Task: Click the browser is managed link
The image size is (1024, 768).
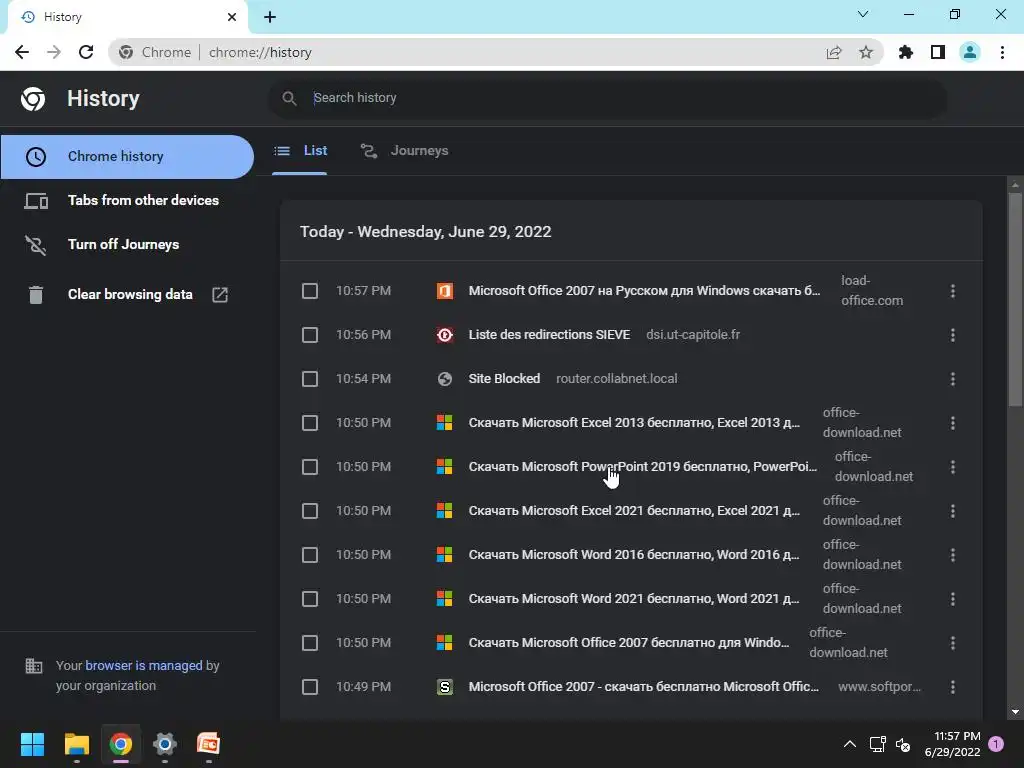Action: click(x=144, y=665)
